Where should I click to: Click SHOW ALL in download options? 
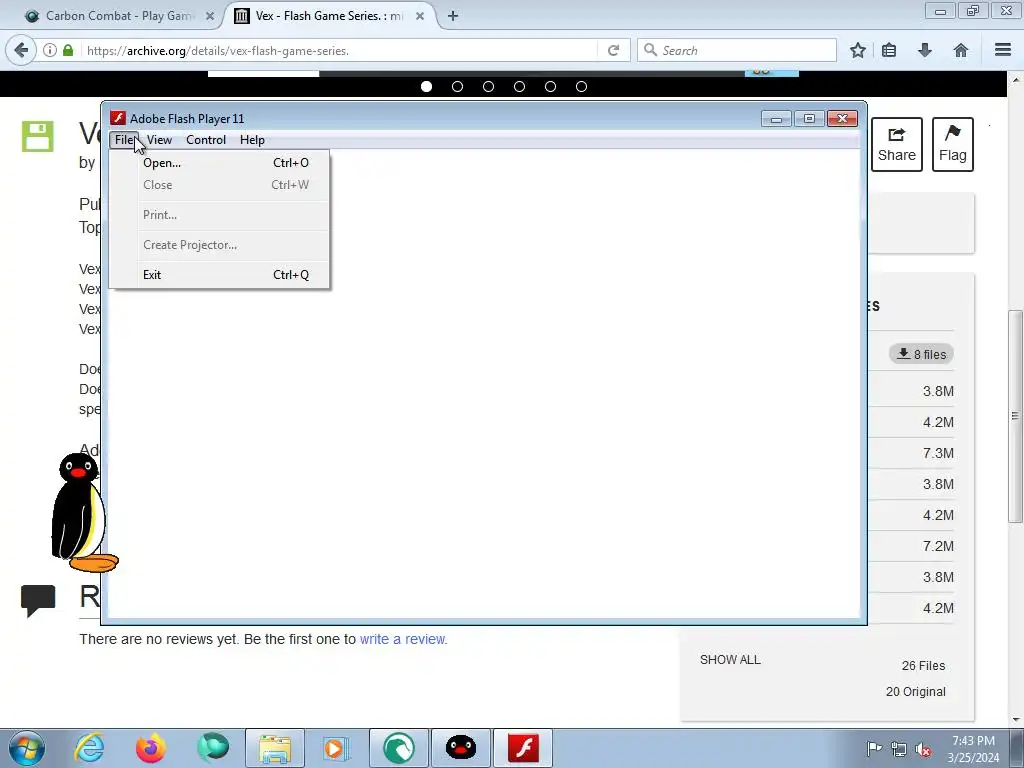point(730,660)
